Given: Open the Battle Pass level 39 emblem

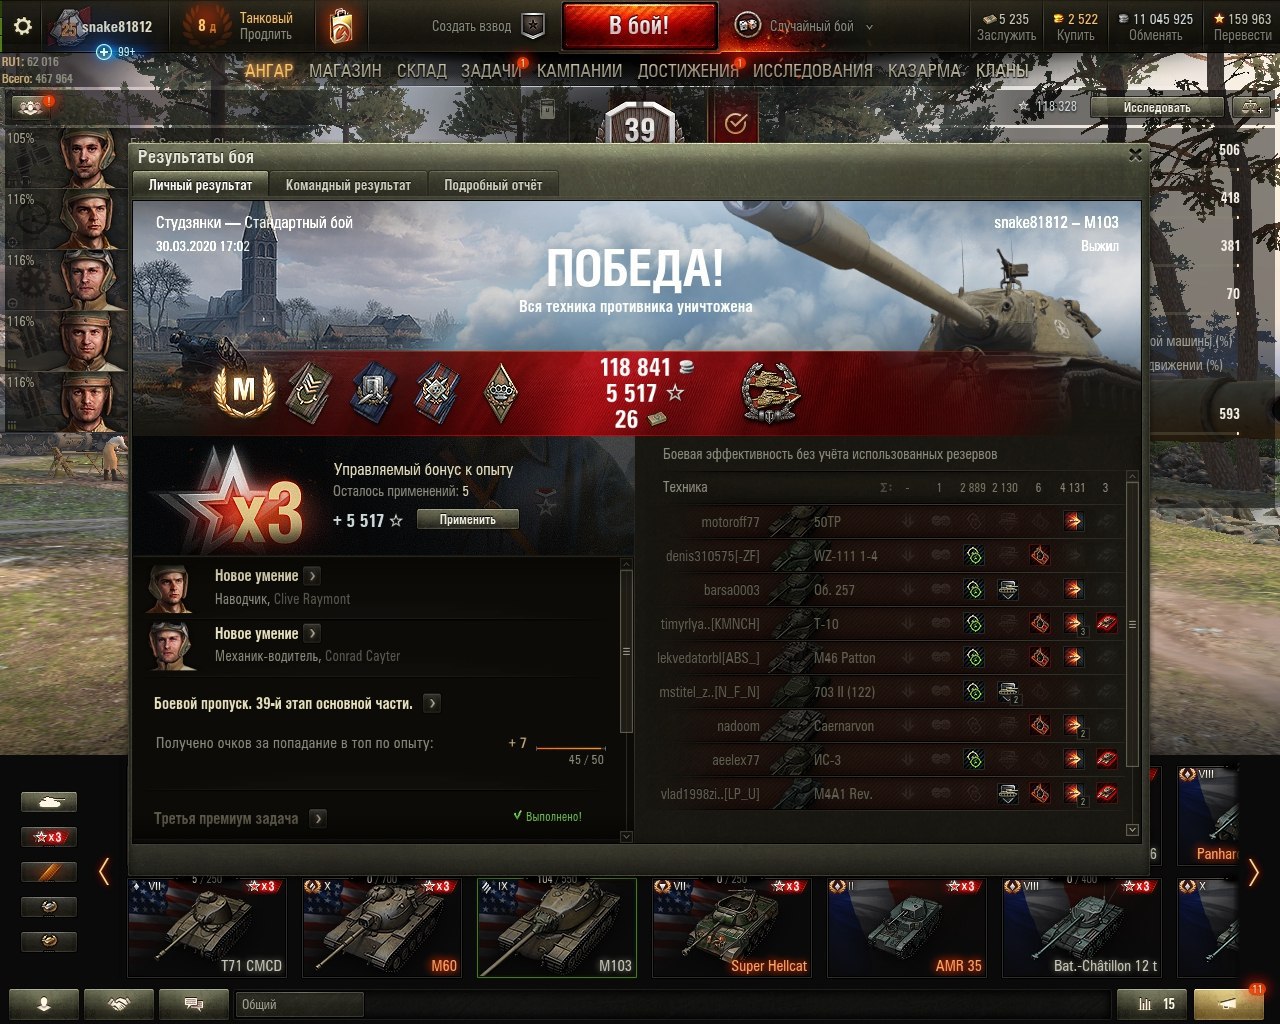Looking at the screenshot, I should tap(640, 124).
